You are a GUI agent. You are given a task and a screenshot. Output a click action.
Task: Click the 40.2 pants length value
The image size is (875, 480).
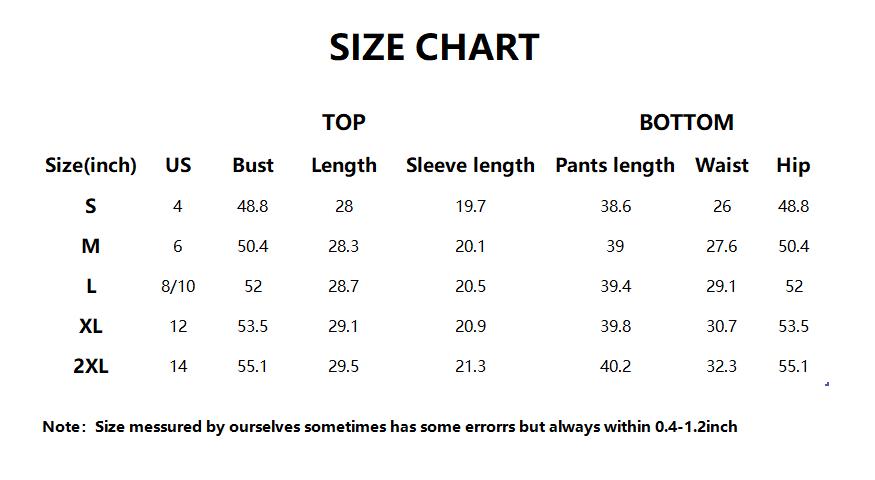click(x=616, y=366)
